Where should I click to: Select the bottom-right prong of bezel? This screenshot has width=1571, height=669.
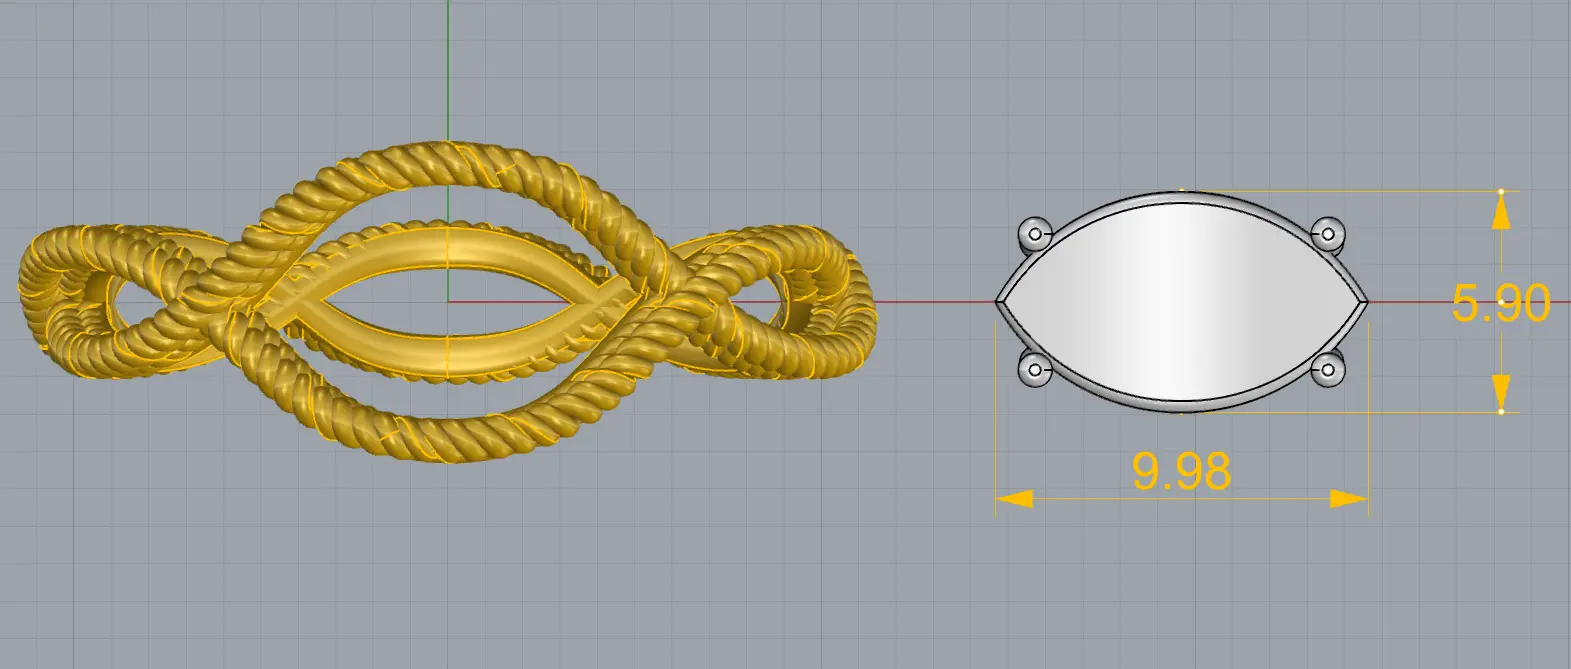tap(1328, 370)
